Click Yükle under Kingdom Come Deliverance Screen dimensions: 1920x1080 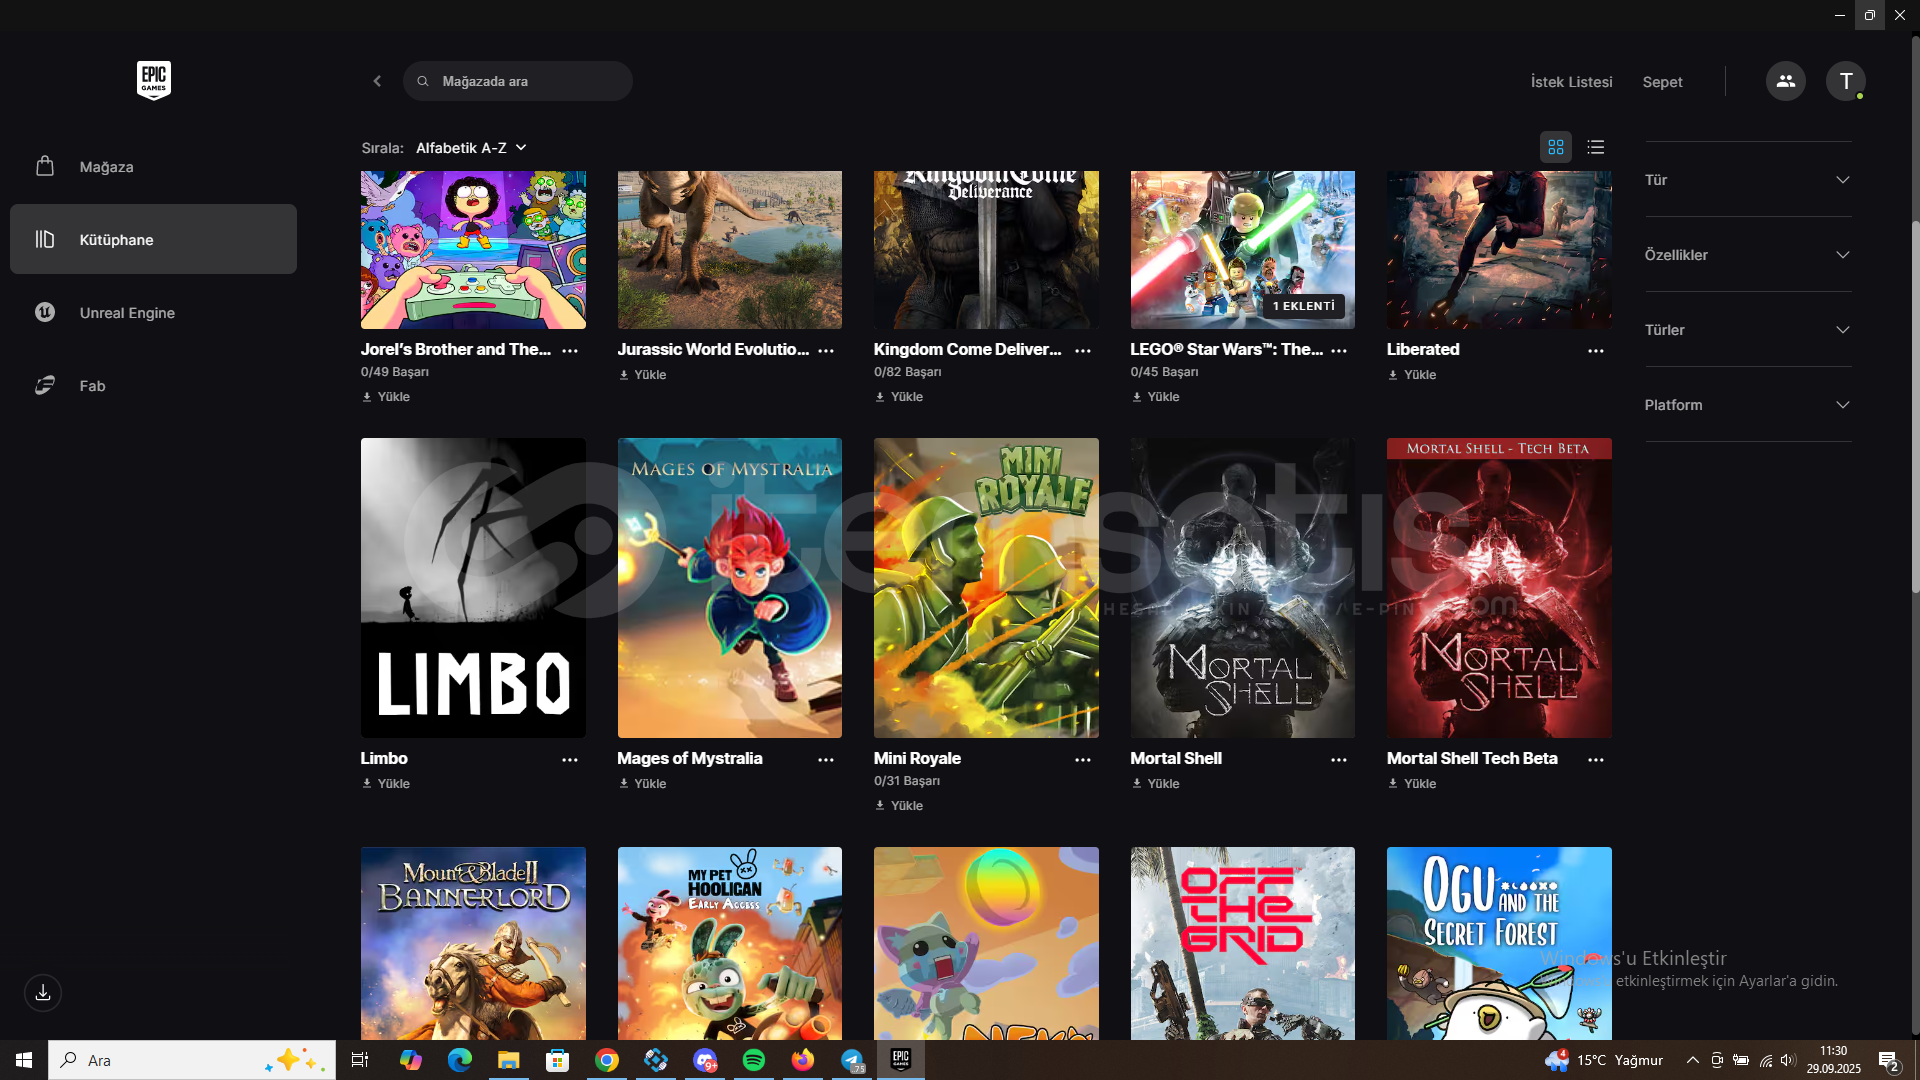[x=899, y=397]
